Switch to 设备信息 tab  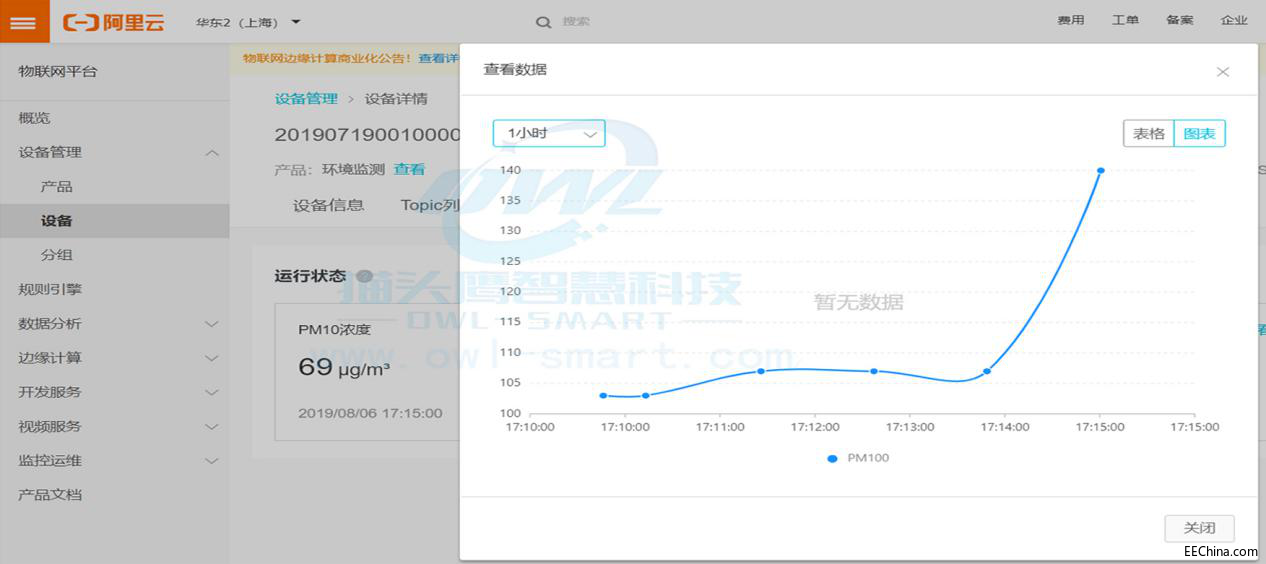[328, 205]
